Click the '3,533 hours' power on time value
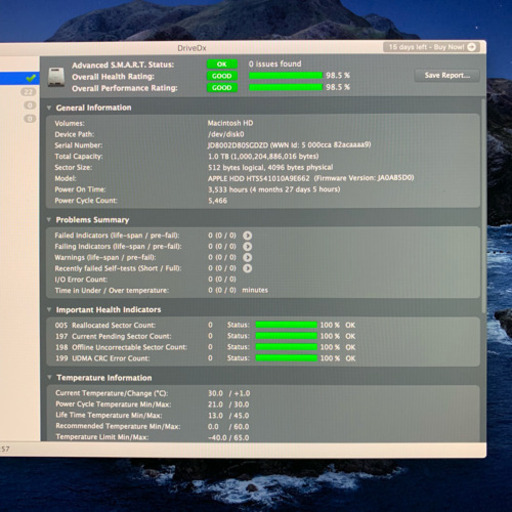 point(228,189)
